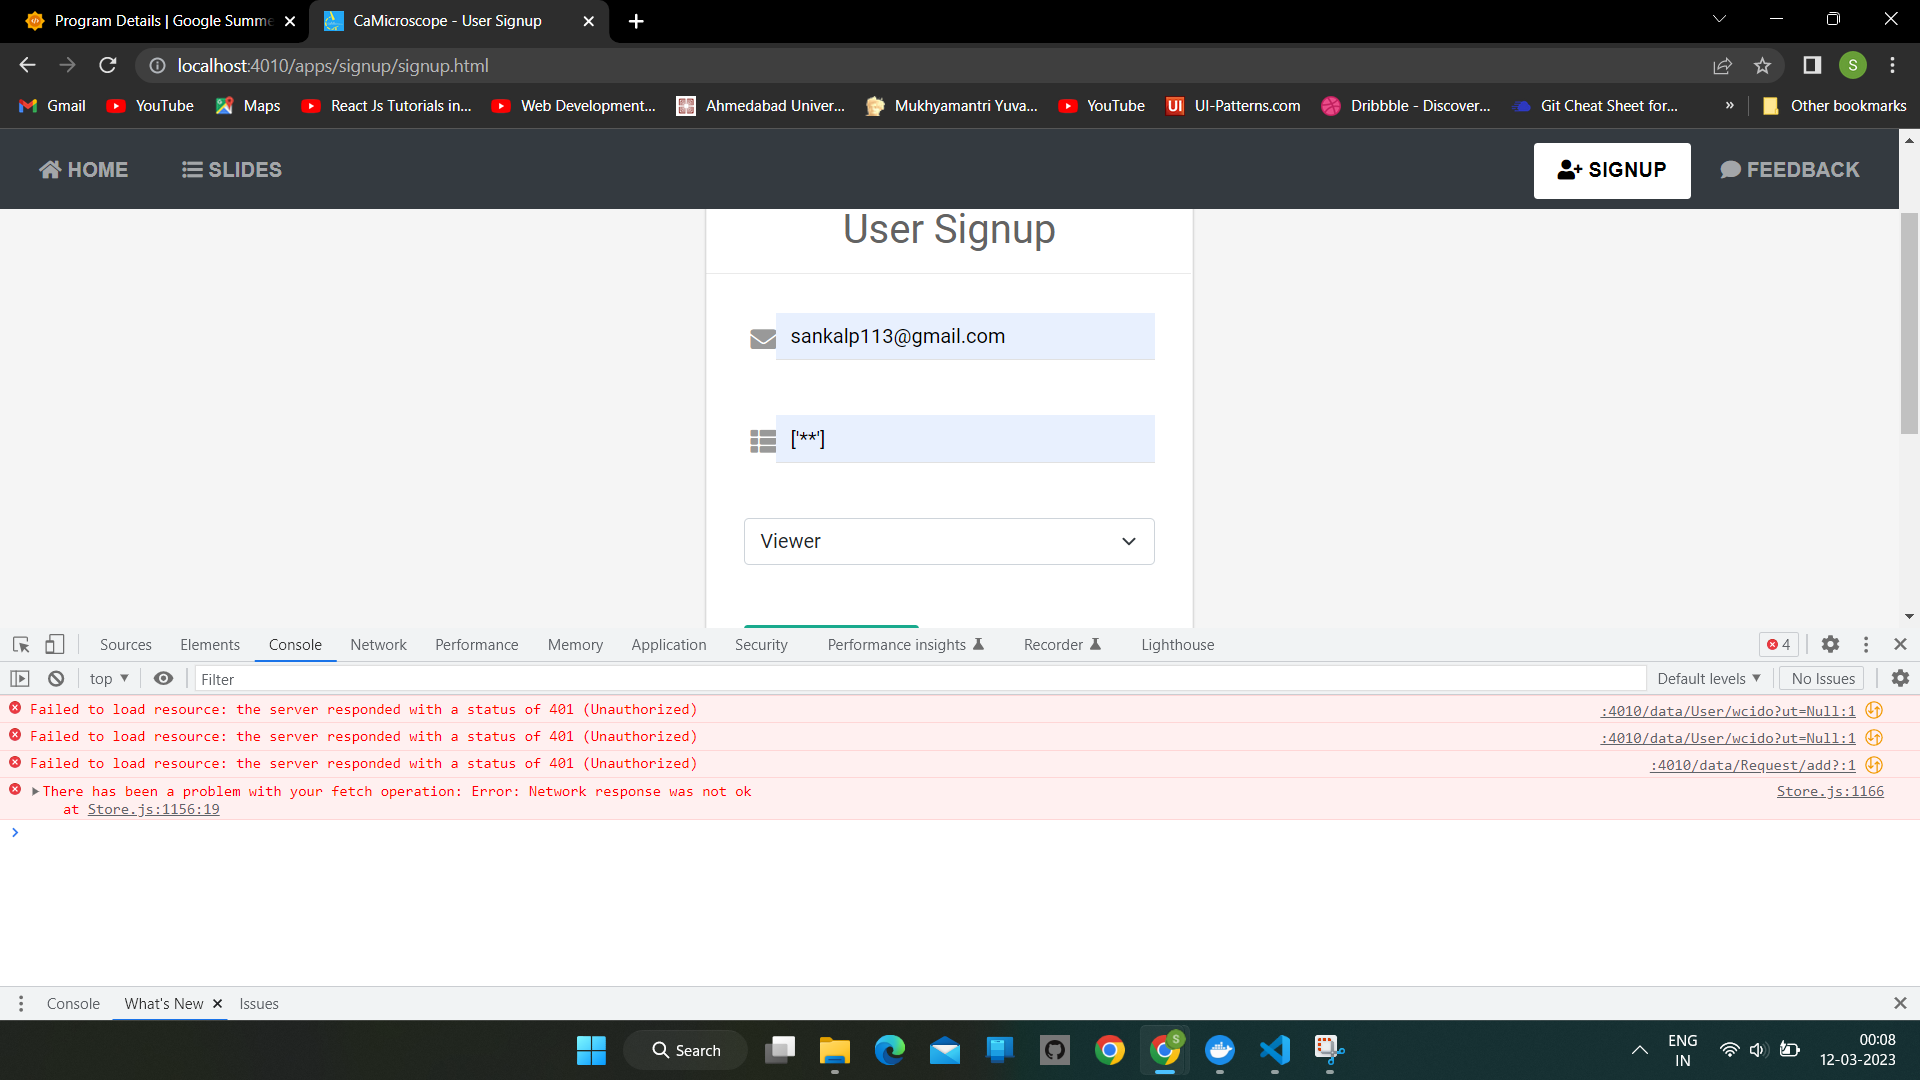Open console settings gear beside No Issues
Screen dimensions: 1920x1080
(x=1900, y=678)
